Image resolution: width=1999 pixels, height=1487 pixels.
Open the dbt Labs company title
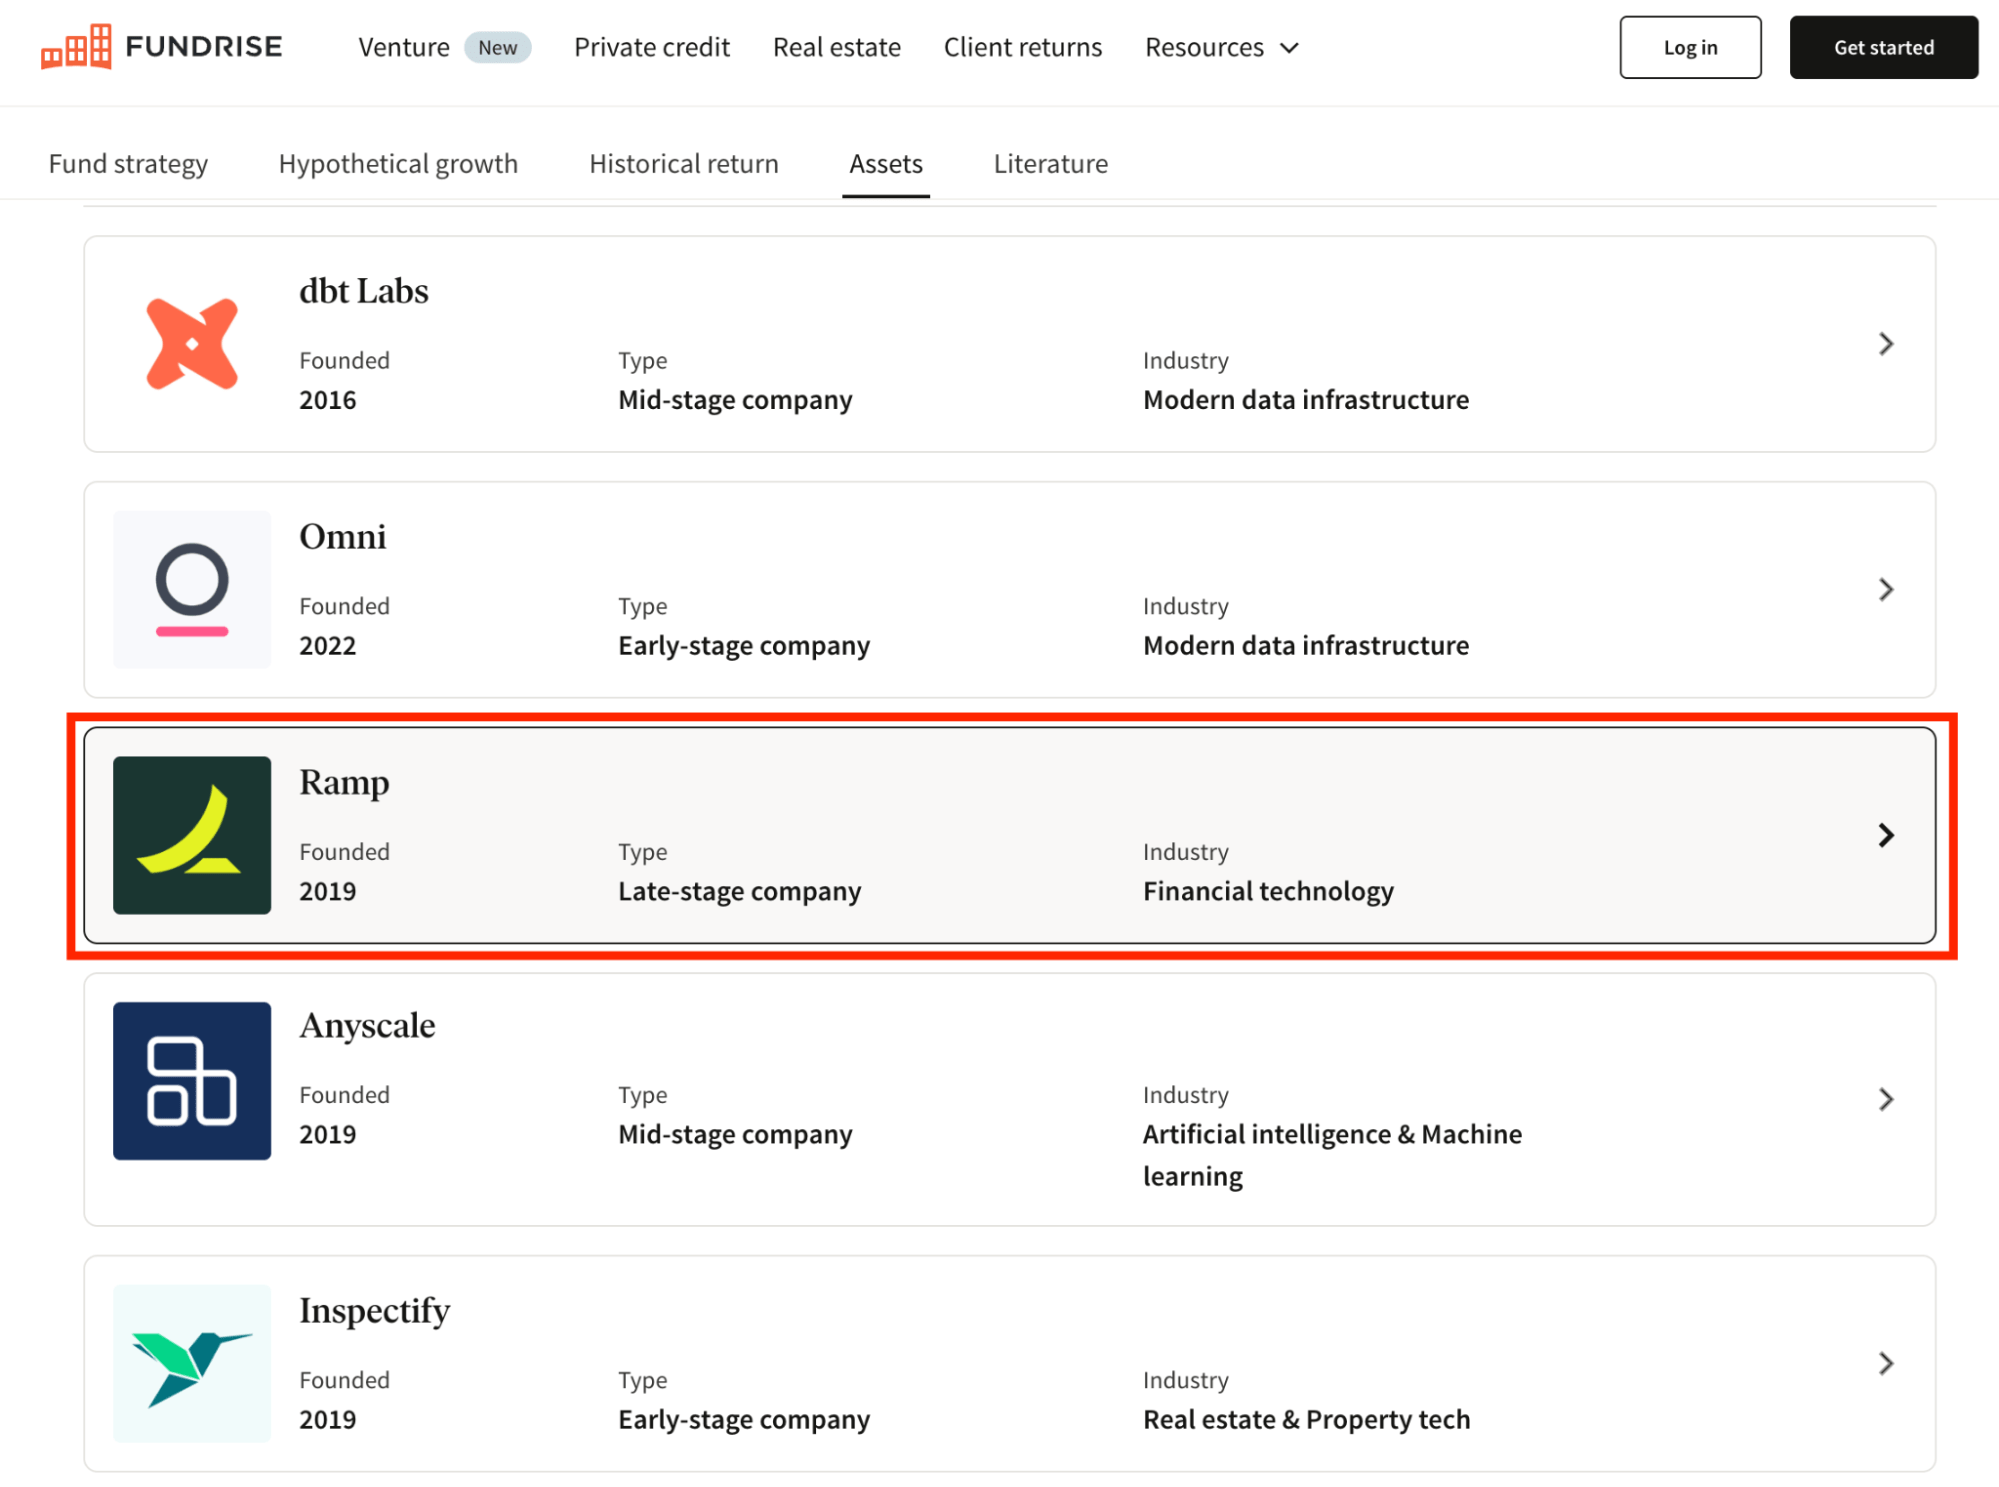tap(364, 291)
